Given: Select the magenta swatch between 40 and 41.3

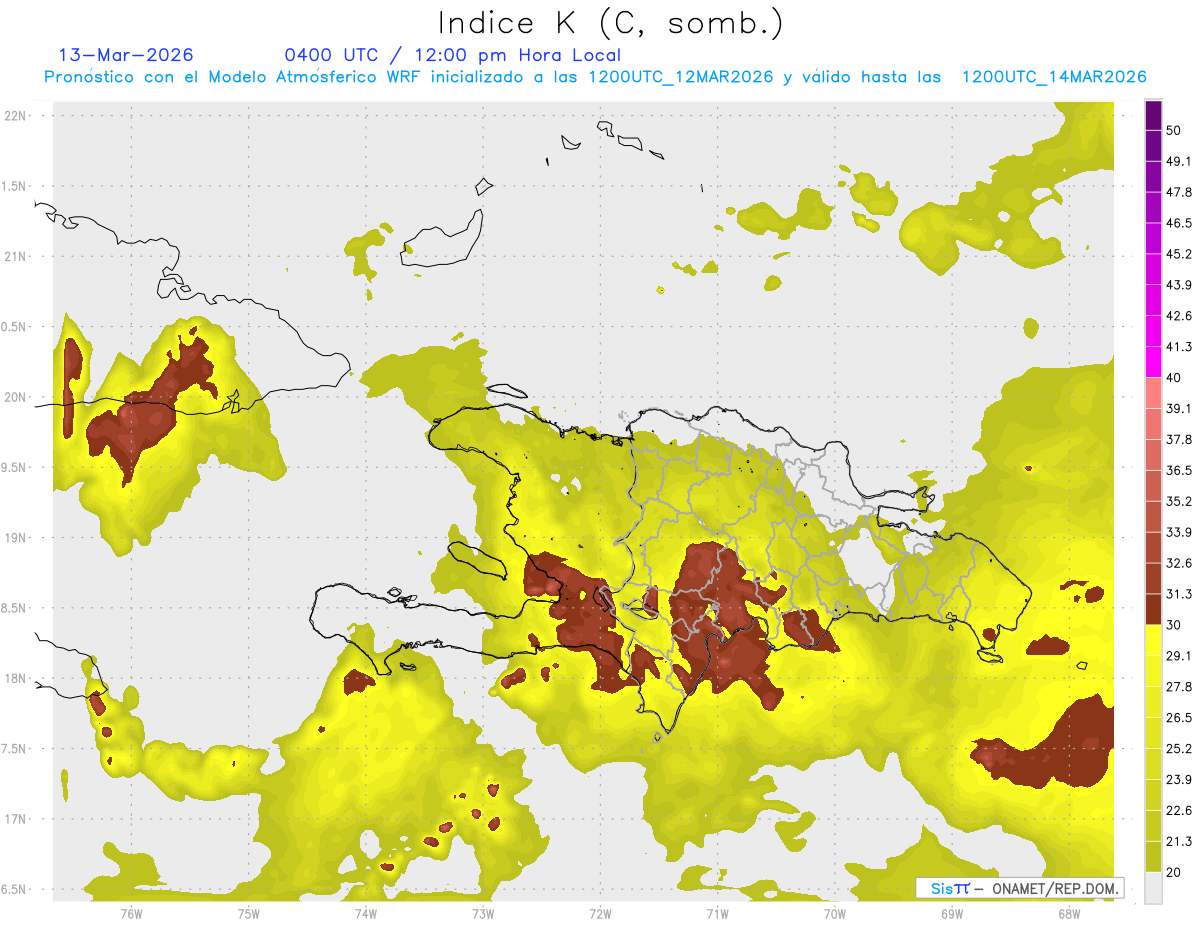Looking at the screenshot, I should click(x=1153, y=362).
